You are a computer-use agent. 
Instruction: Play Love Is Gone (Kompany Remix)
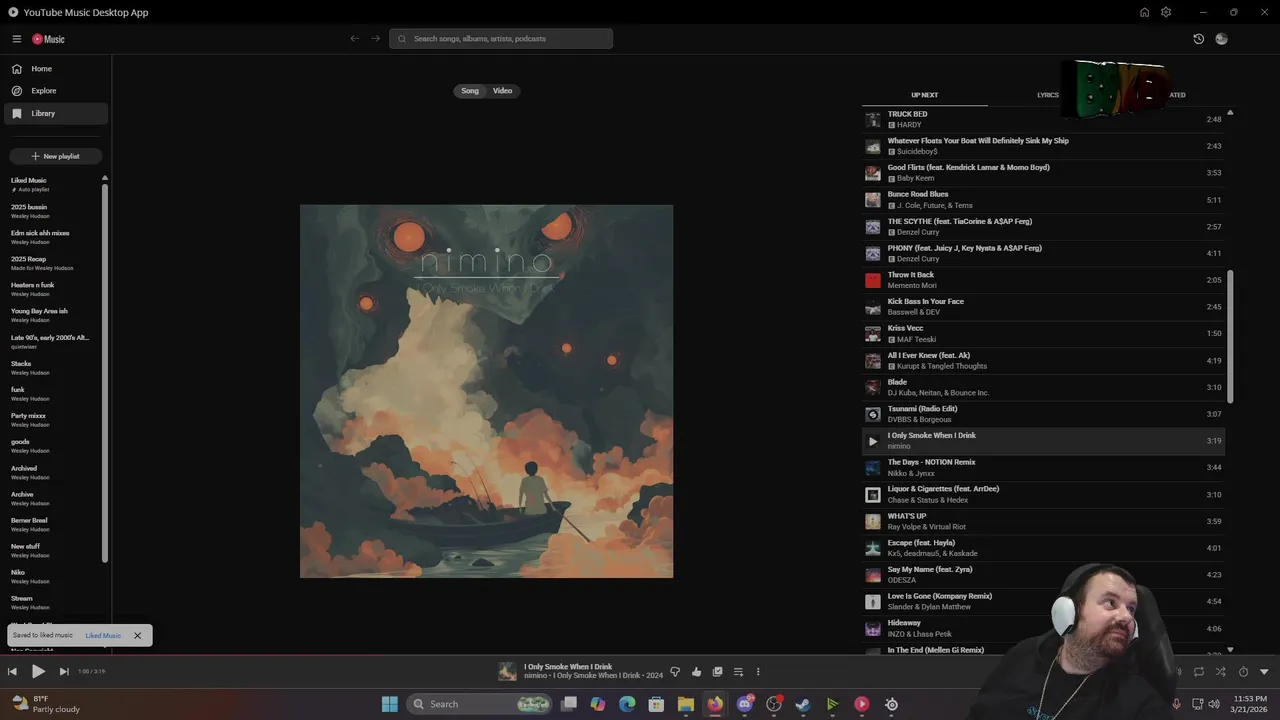1043,602
